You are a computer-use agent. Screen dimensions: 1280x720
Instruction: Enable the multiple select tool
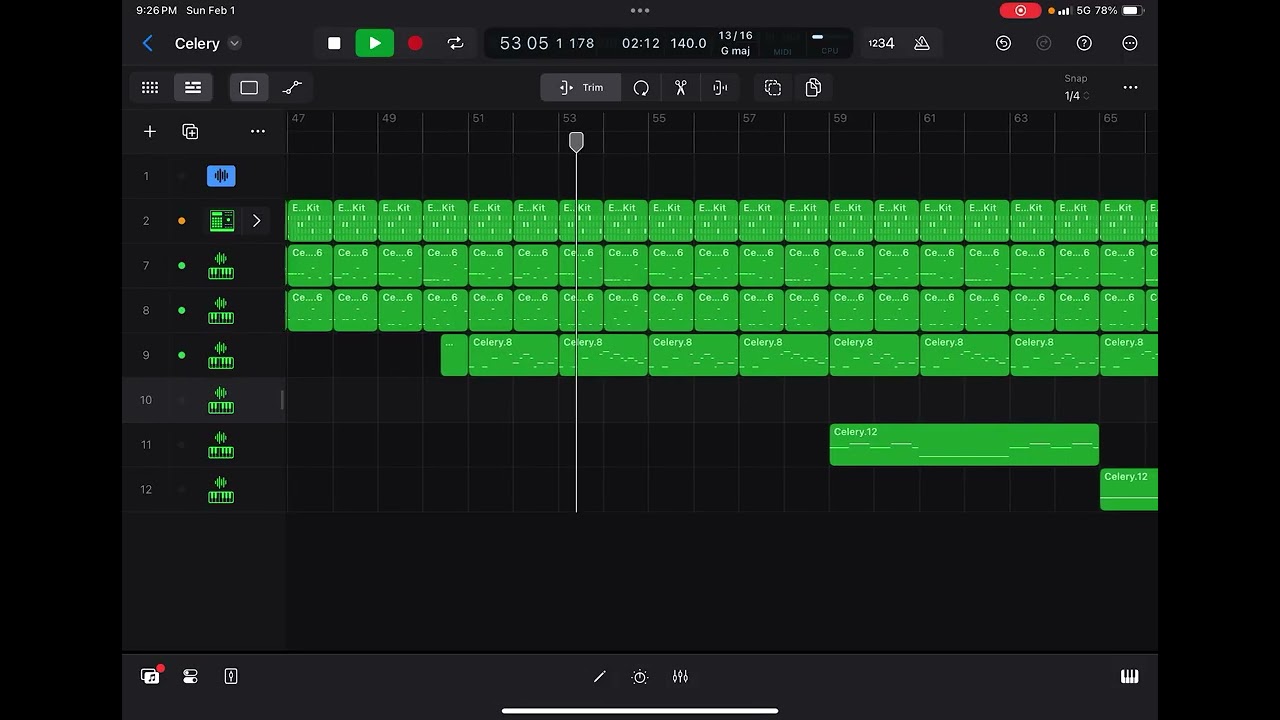click(x=773, y=88)
